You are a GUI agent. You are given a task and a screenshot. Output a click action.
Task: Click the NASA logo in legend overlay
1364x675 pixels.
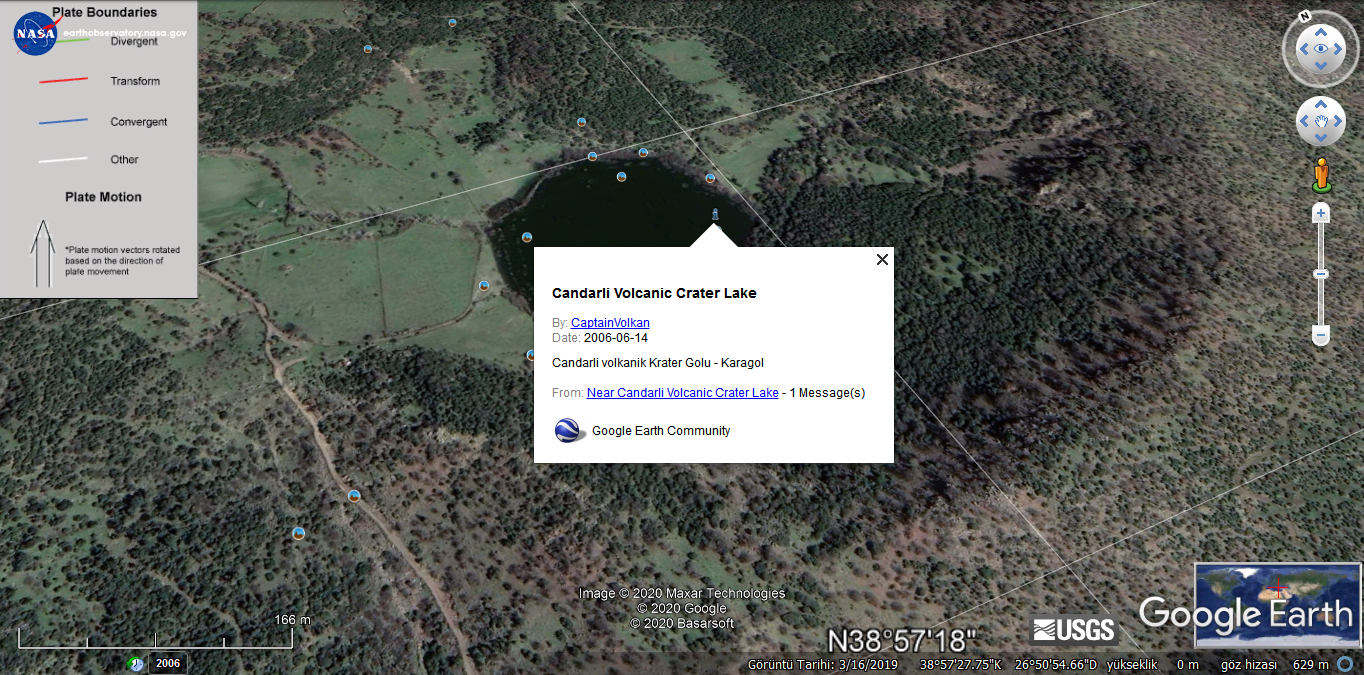pyautogui.click(x=36, y=33)
